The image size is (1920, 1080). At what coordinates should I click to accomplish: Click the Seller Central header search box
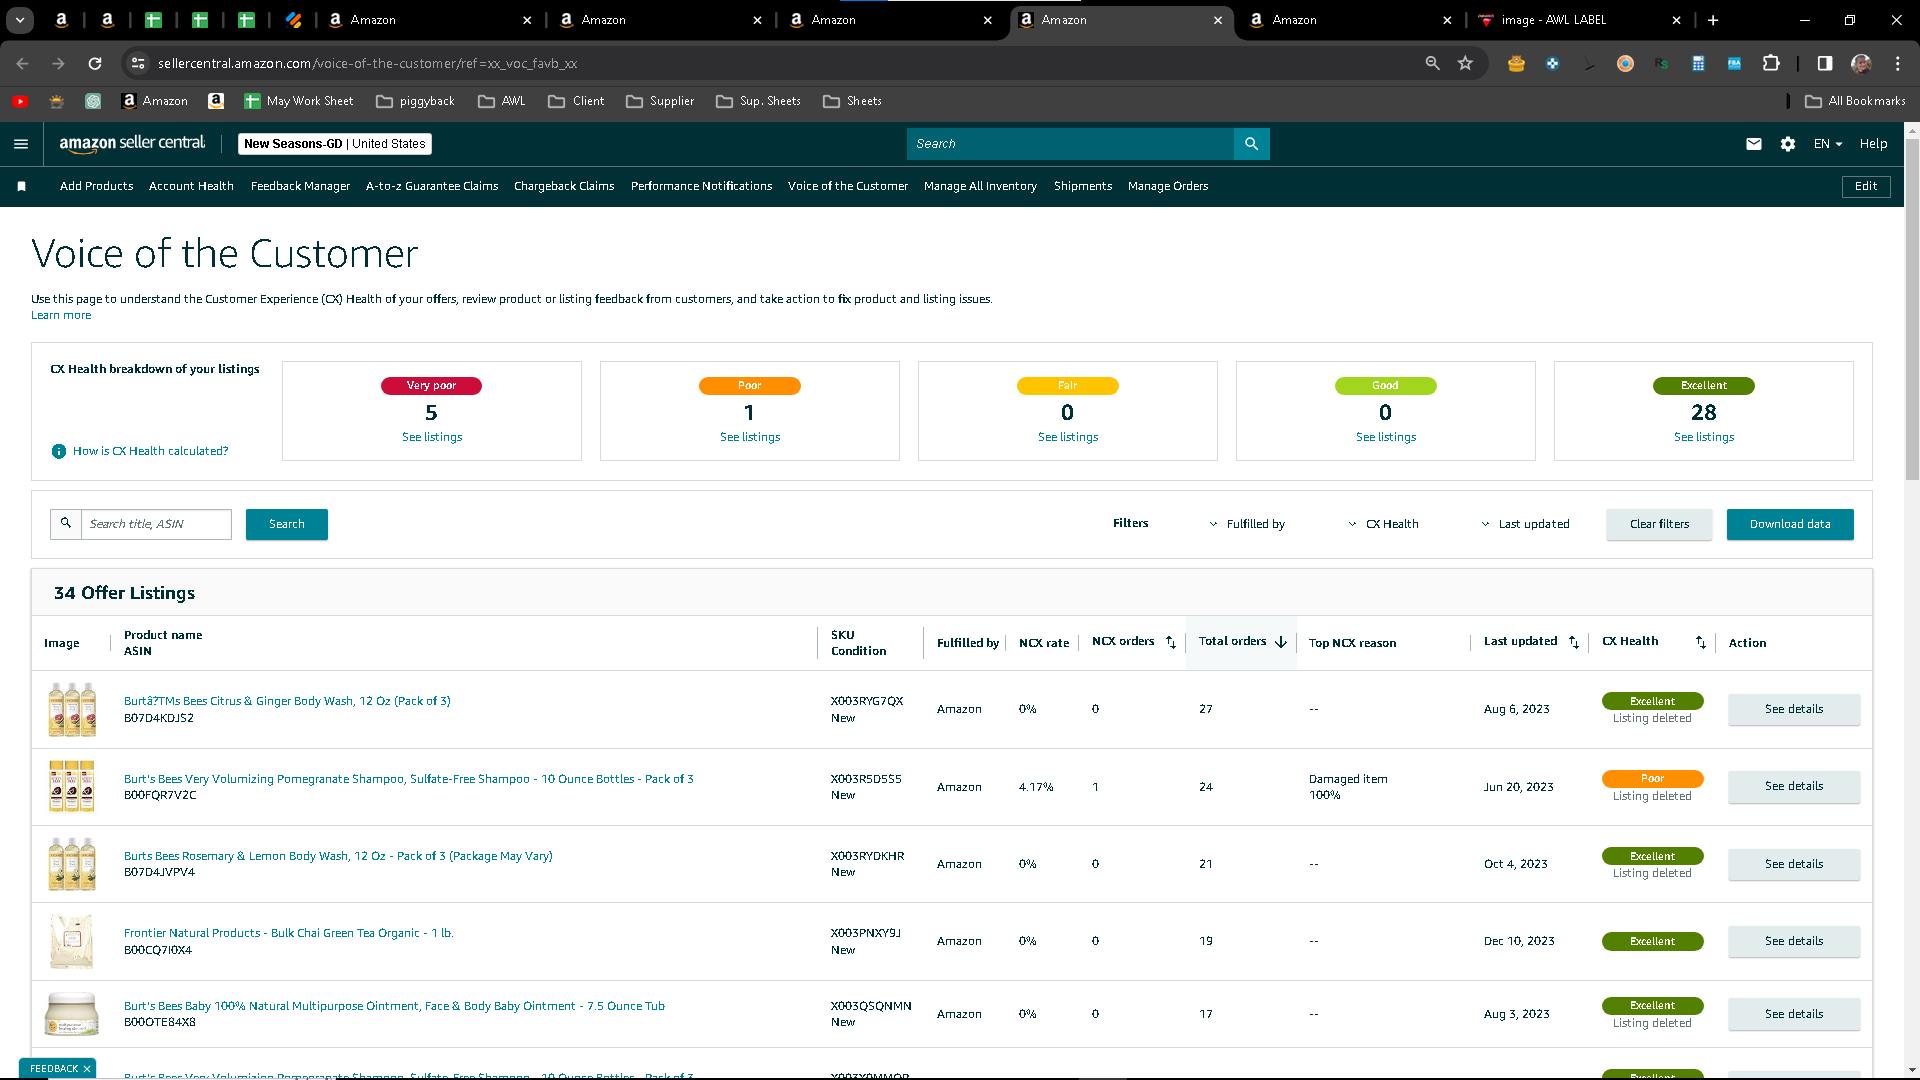[1070, 144]
